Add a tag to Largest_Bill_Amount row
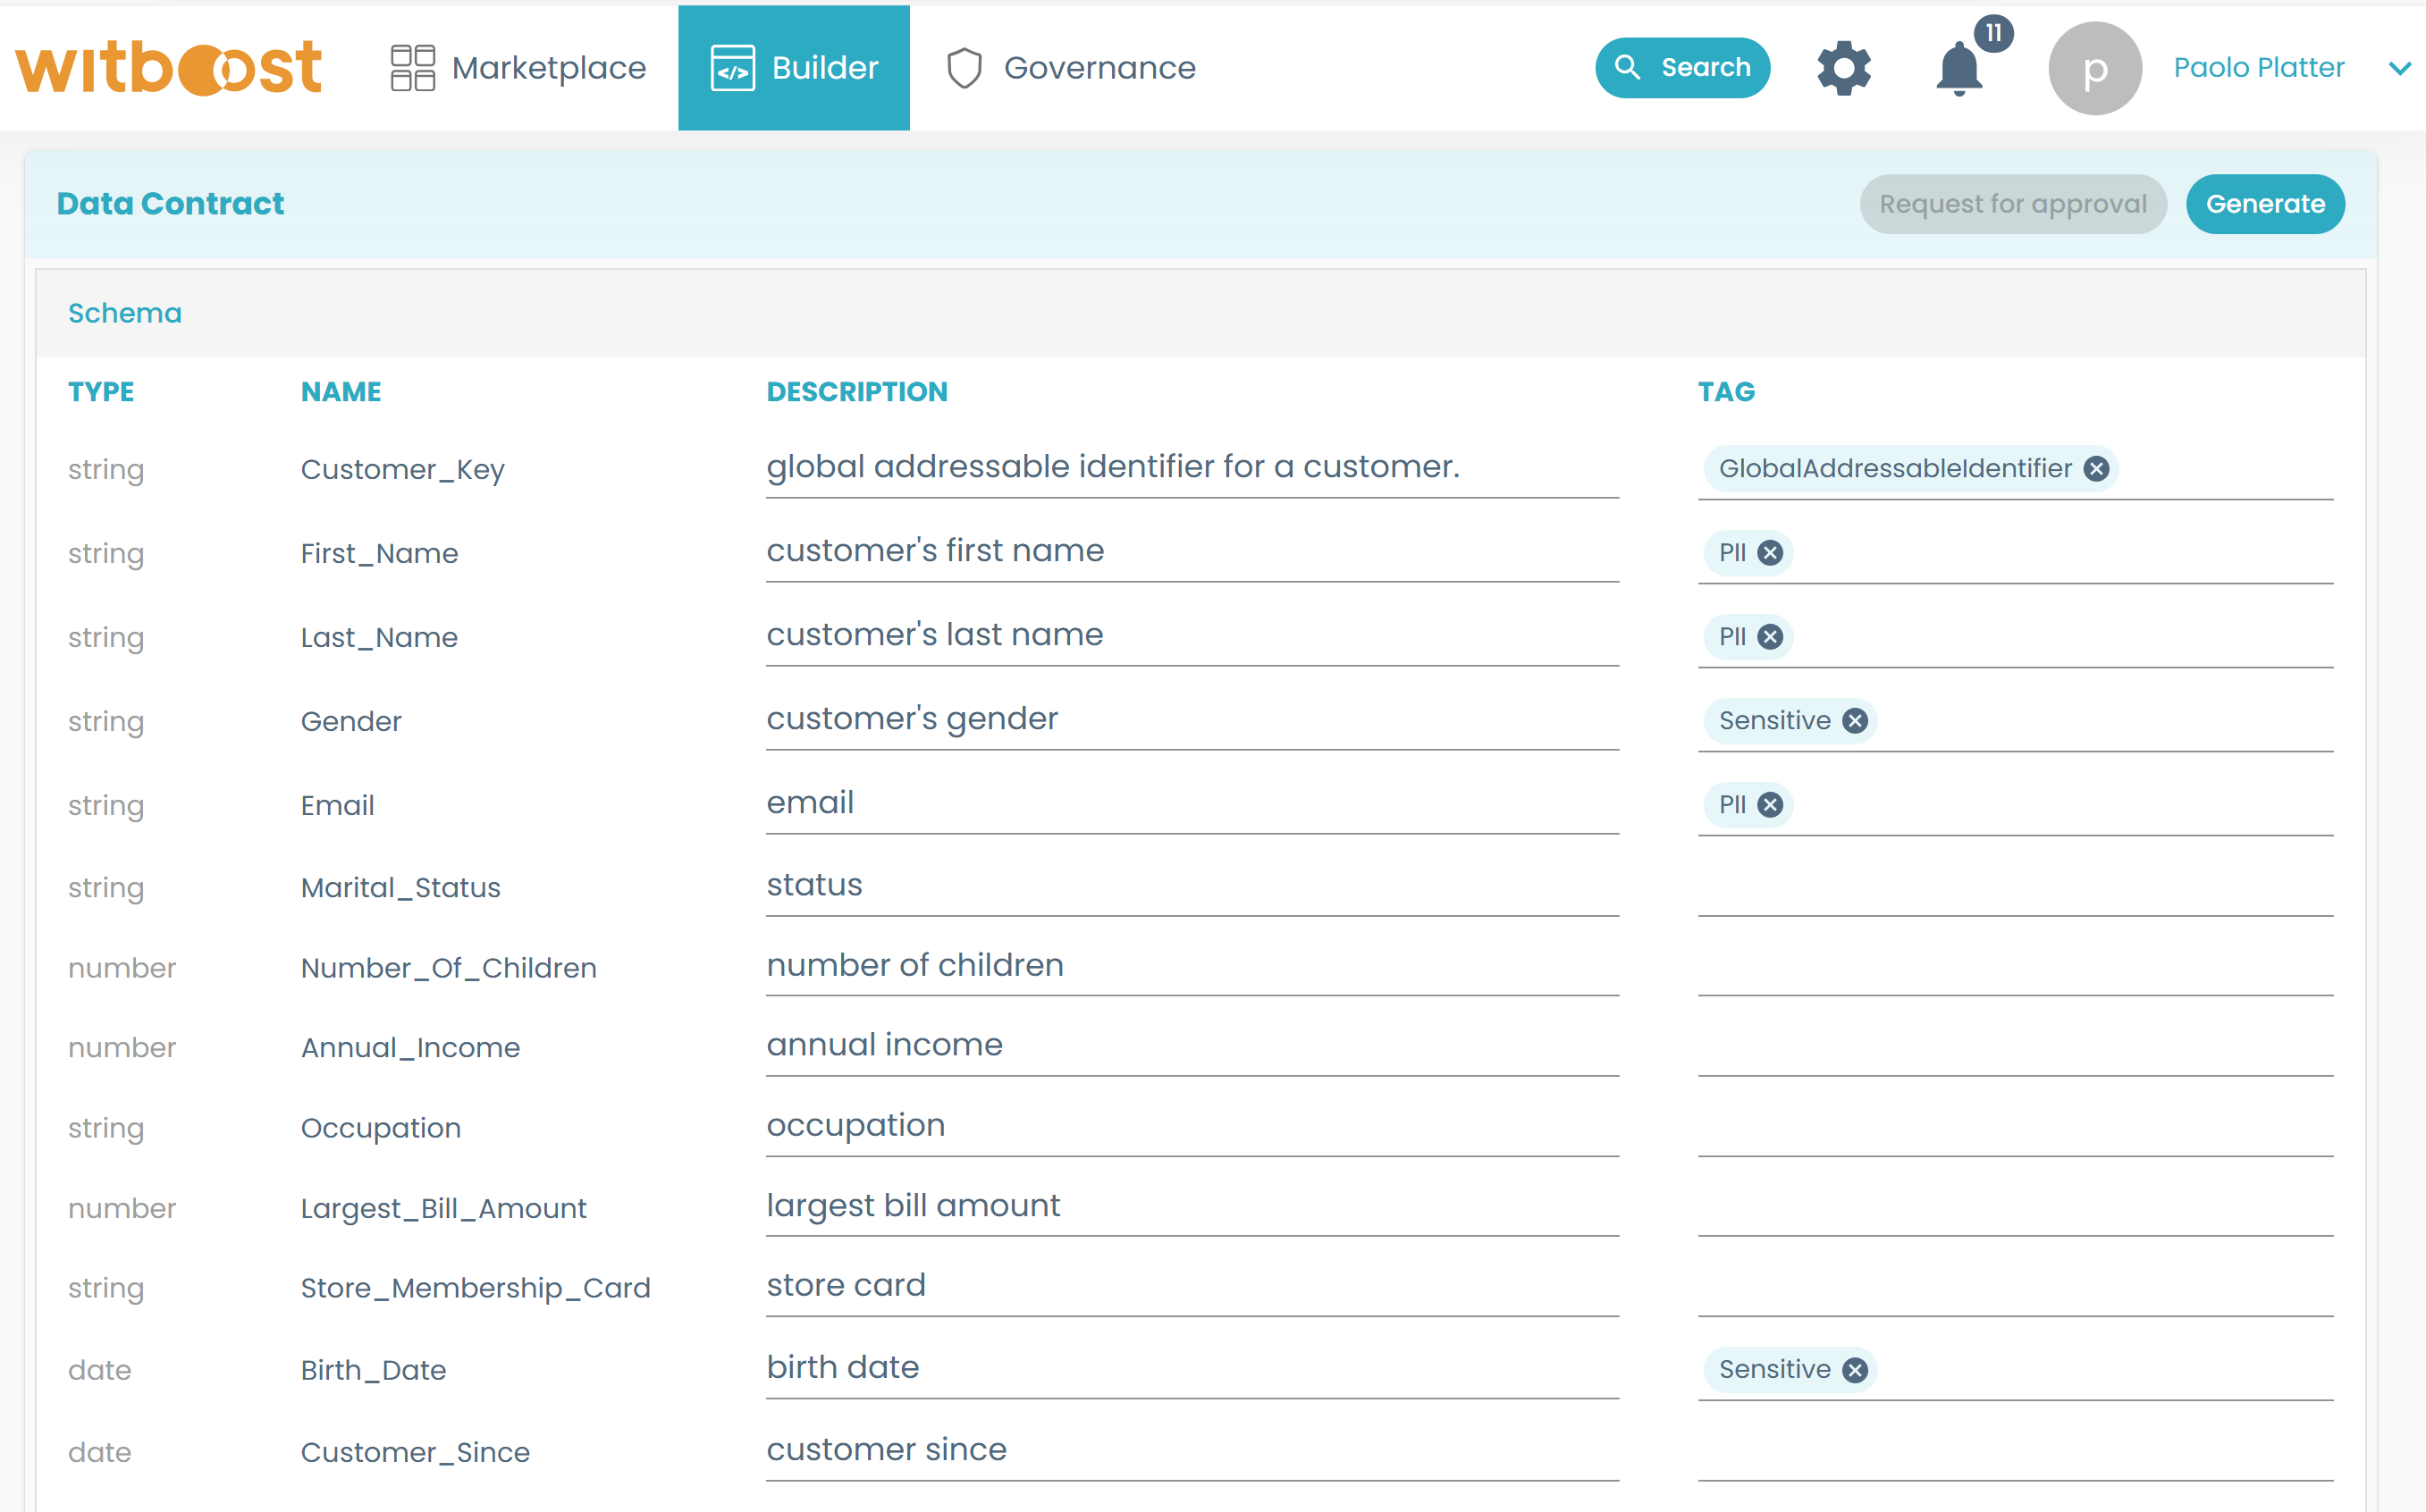Screen dimensions: 2426x1512 tap(2016, 1209)
